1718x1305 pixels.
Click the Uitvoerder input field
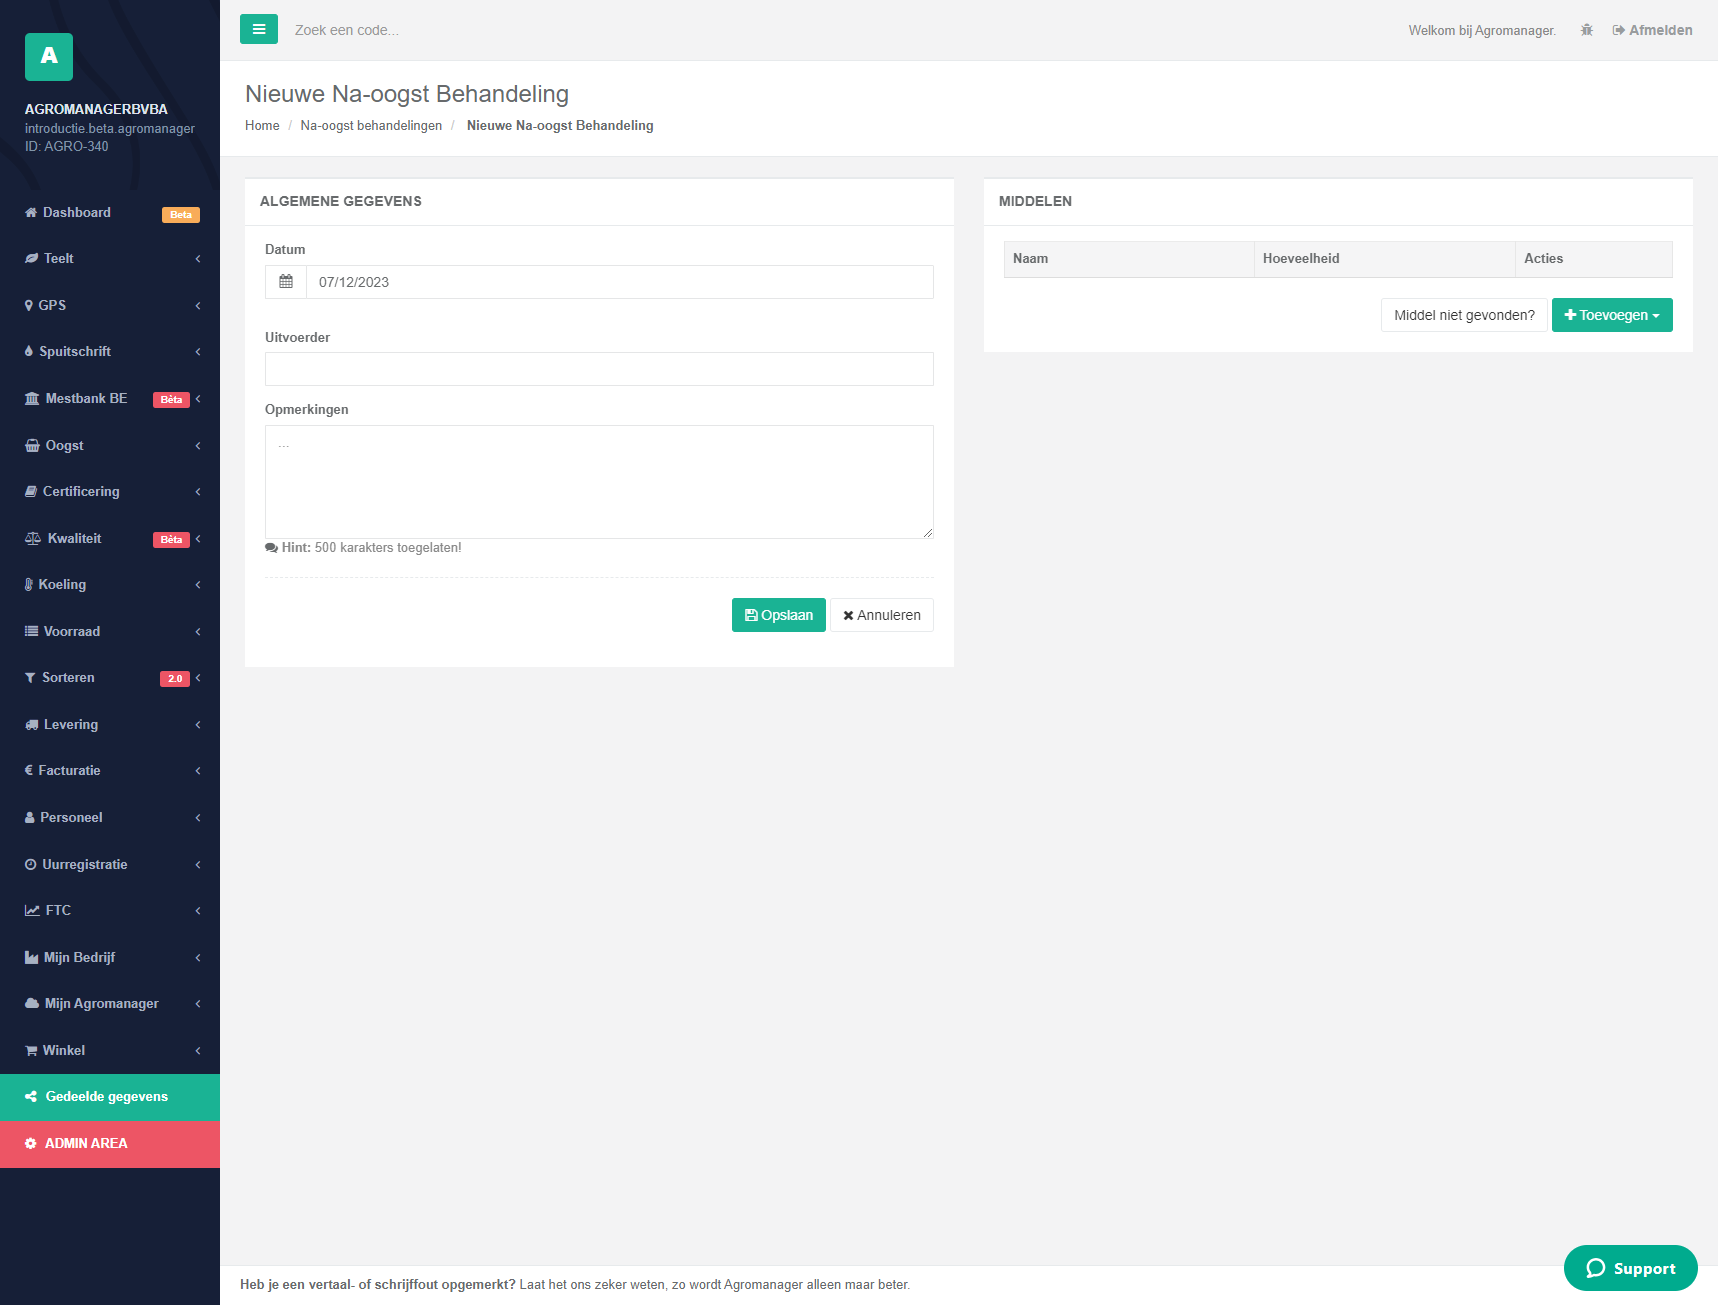pyautogui.click(x=599, y=369)
